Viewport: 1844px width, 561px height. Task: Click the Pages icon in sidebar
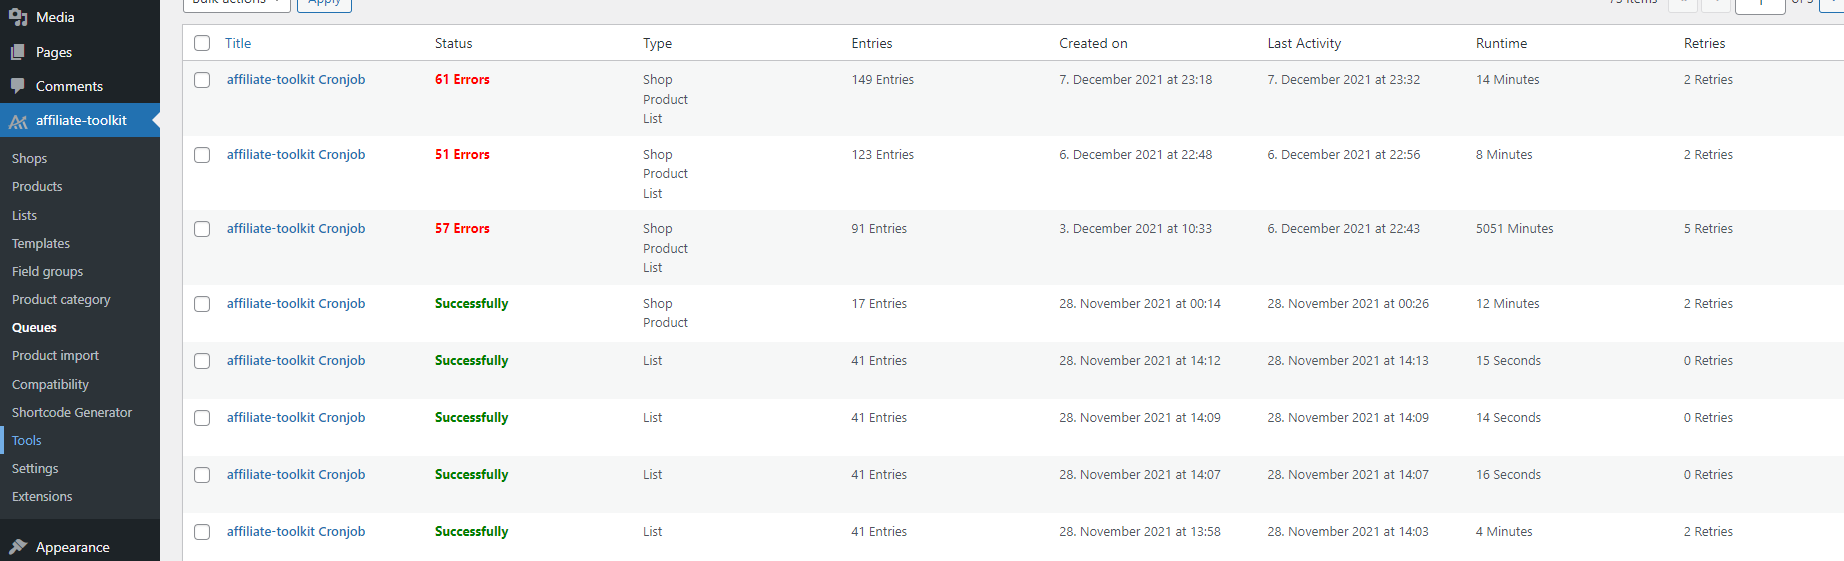click(x=18, y=52)
